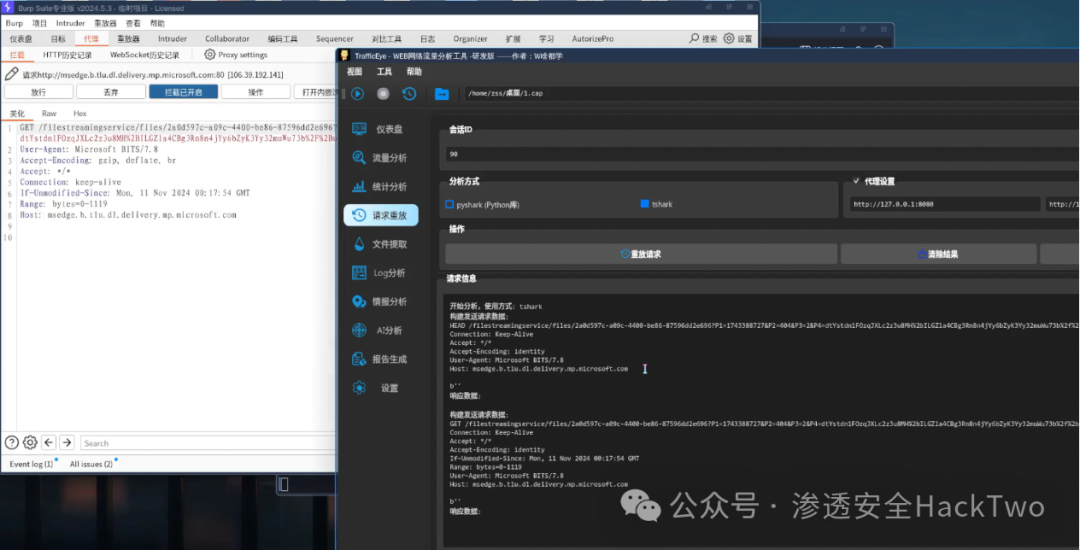Screen dimensions: 1080x550
Task: Click the Accept-Encoding: gzip, deflate, br line
Action: [98, 160]
